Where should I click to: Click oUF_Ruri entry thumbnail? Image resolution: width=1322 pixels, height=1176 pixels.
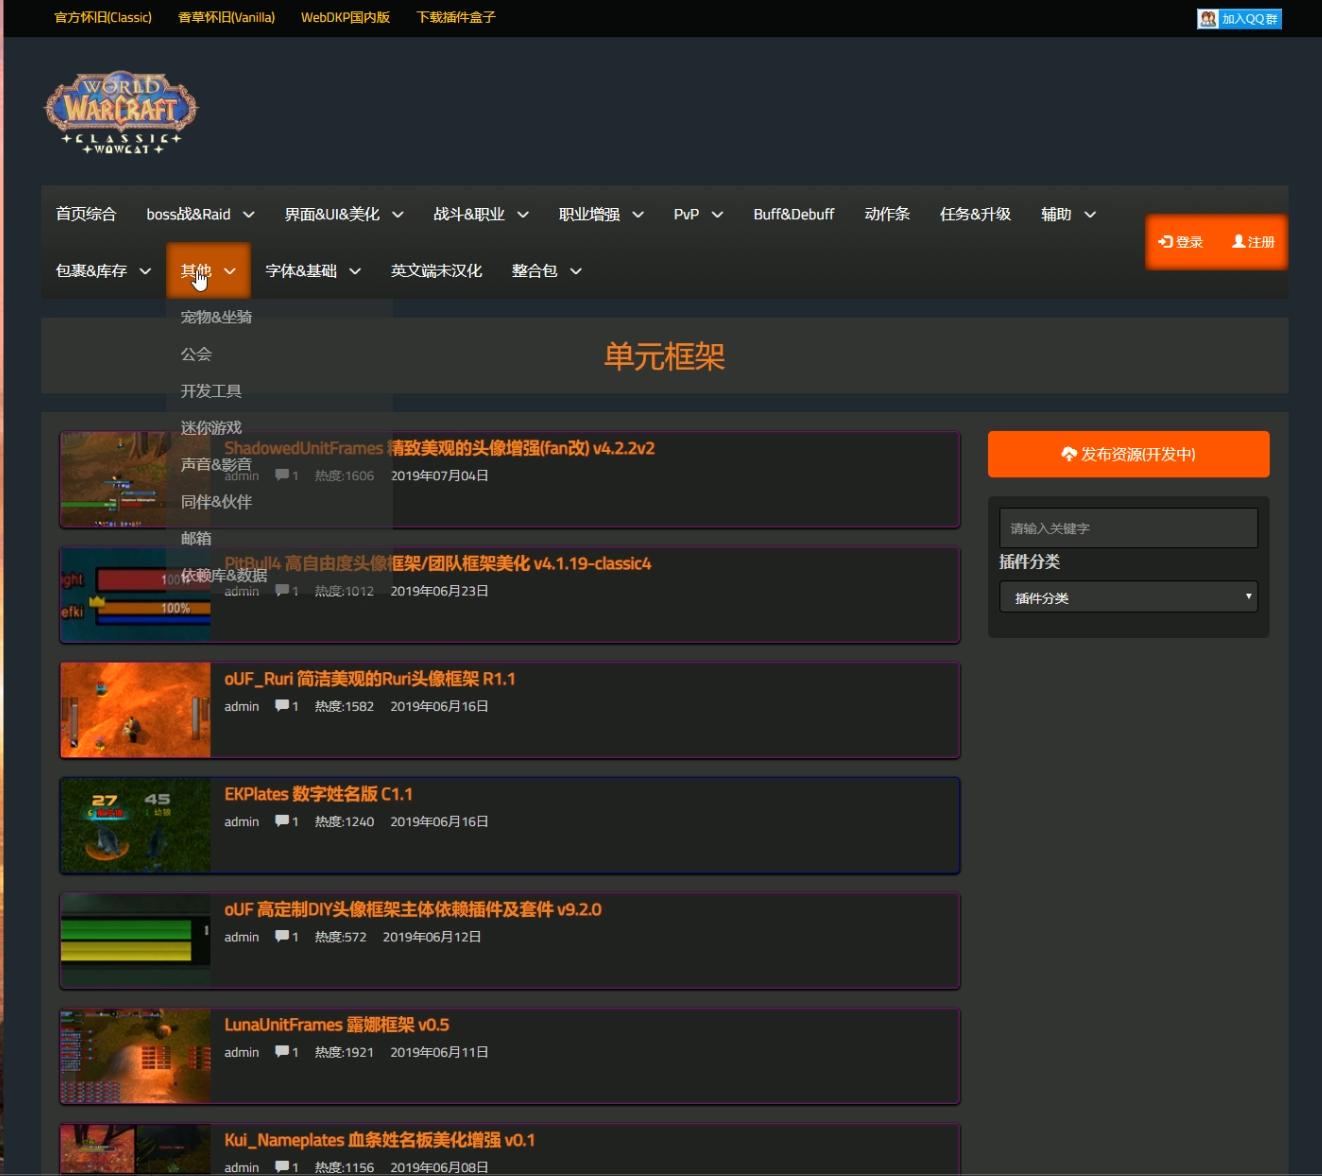(x=136, y=709)
